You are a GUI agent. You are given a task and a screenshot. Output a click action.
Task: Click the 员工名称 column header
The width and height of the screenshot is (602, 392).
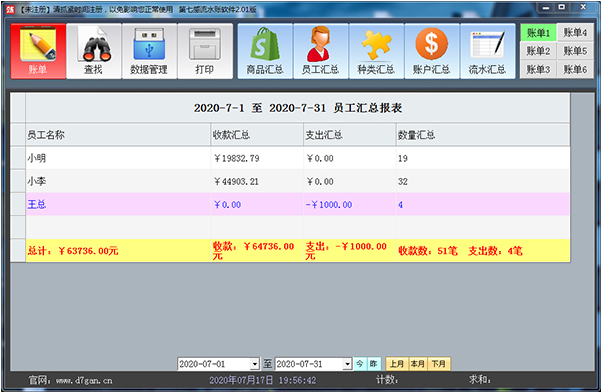118,135
